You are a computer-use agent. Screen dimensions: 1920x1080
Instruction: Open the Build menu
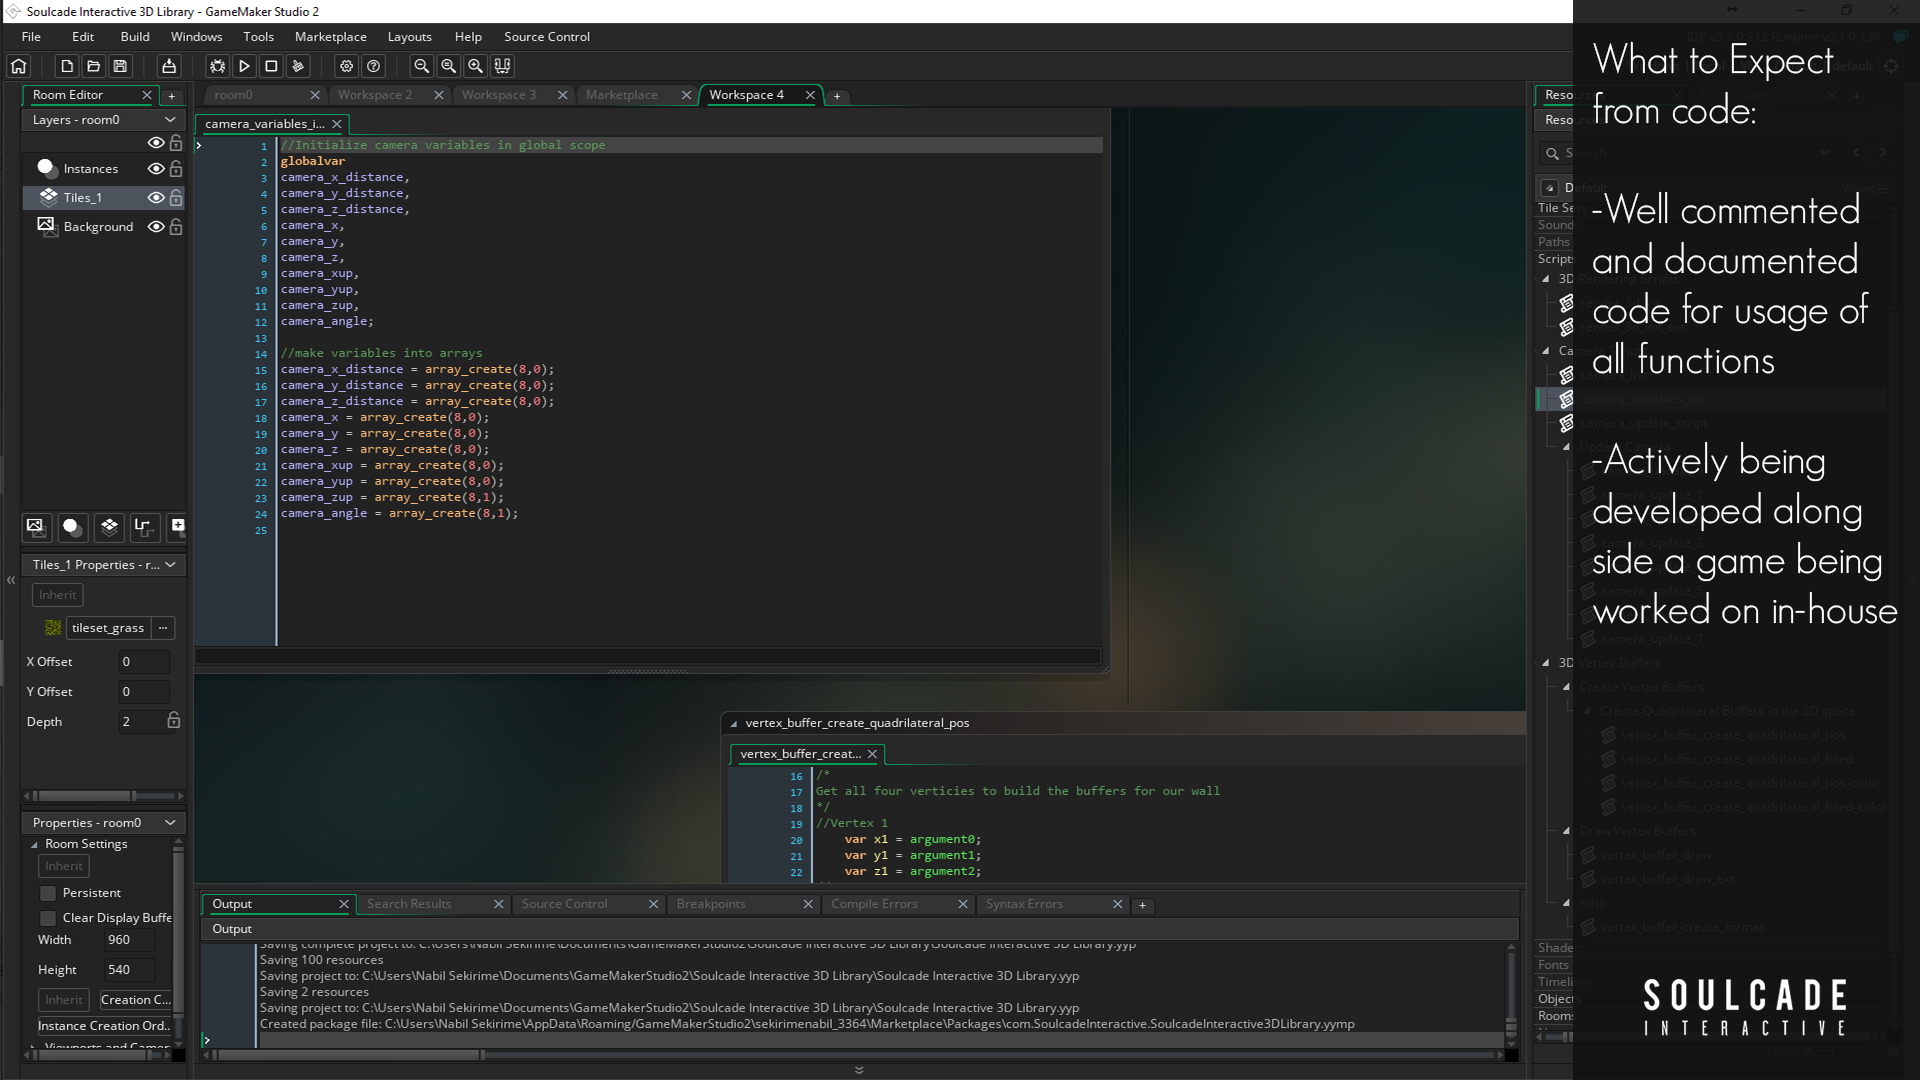(135, 37)
